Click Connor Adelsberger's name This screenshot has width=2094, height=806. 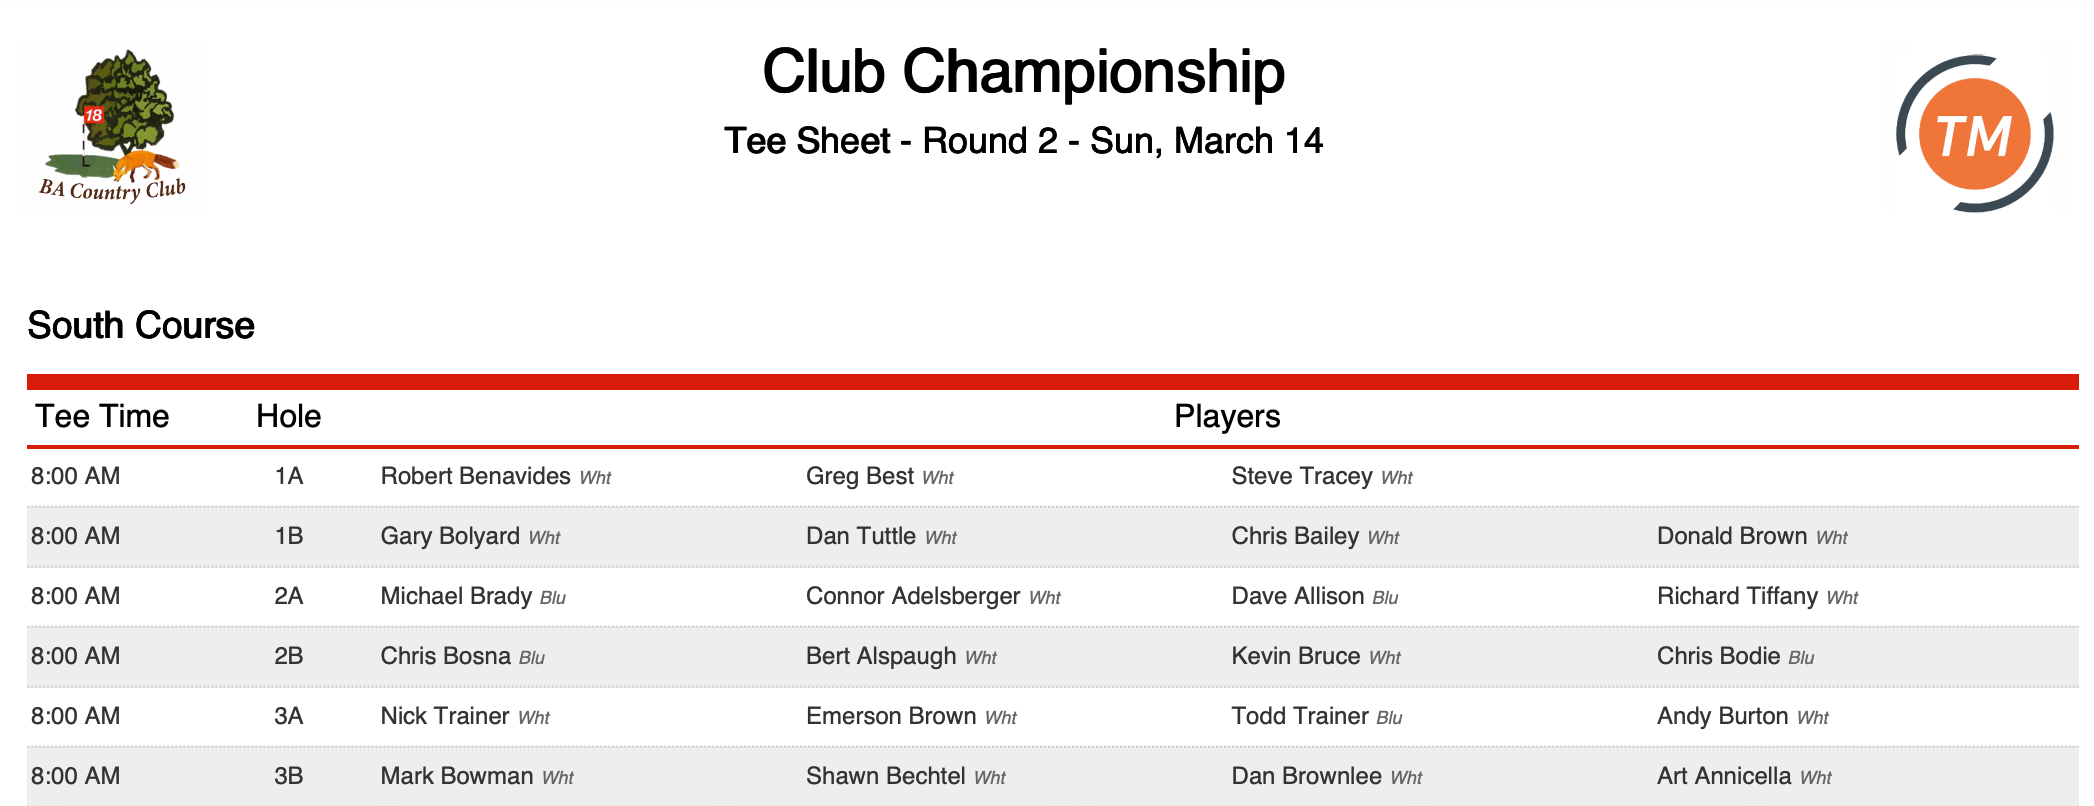(x=913, y=596)
